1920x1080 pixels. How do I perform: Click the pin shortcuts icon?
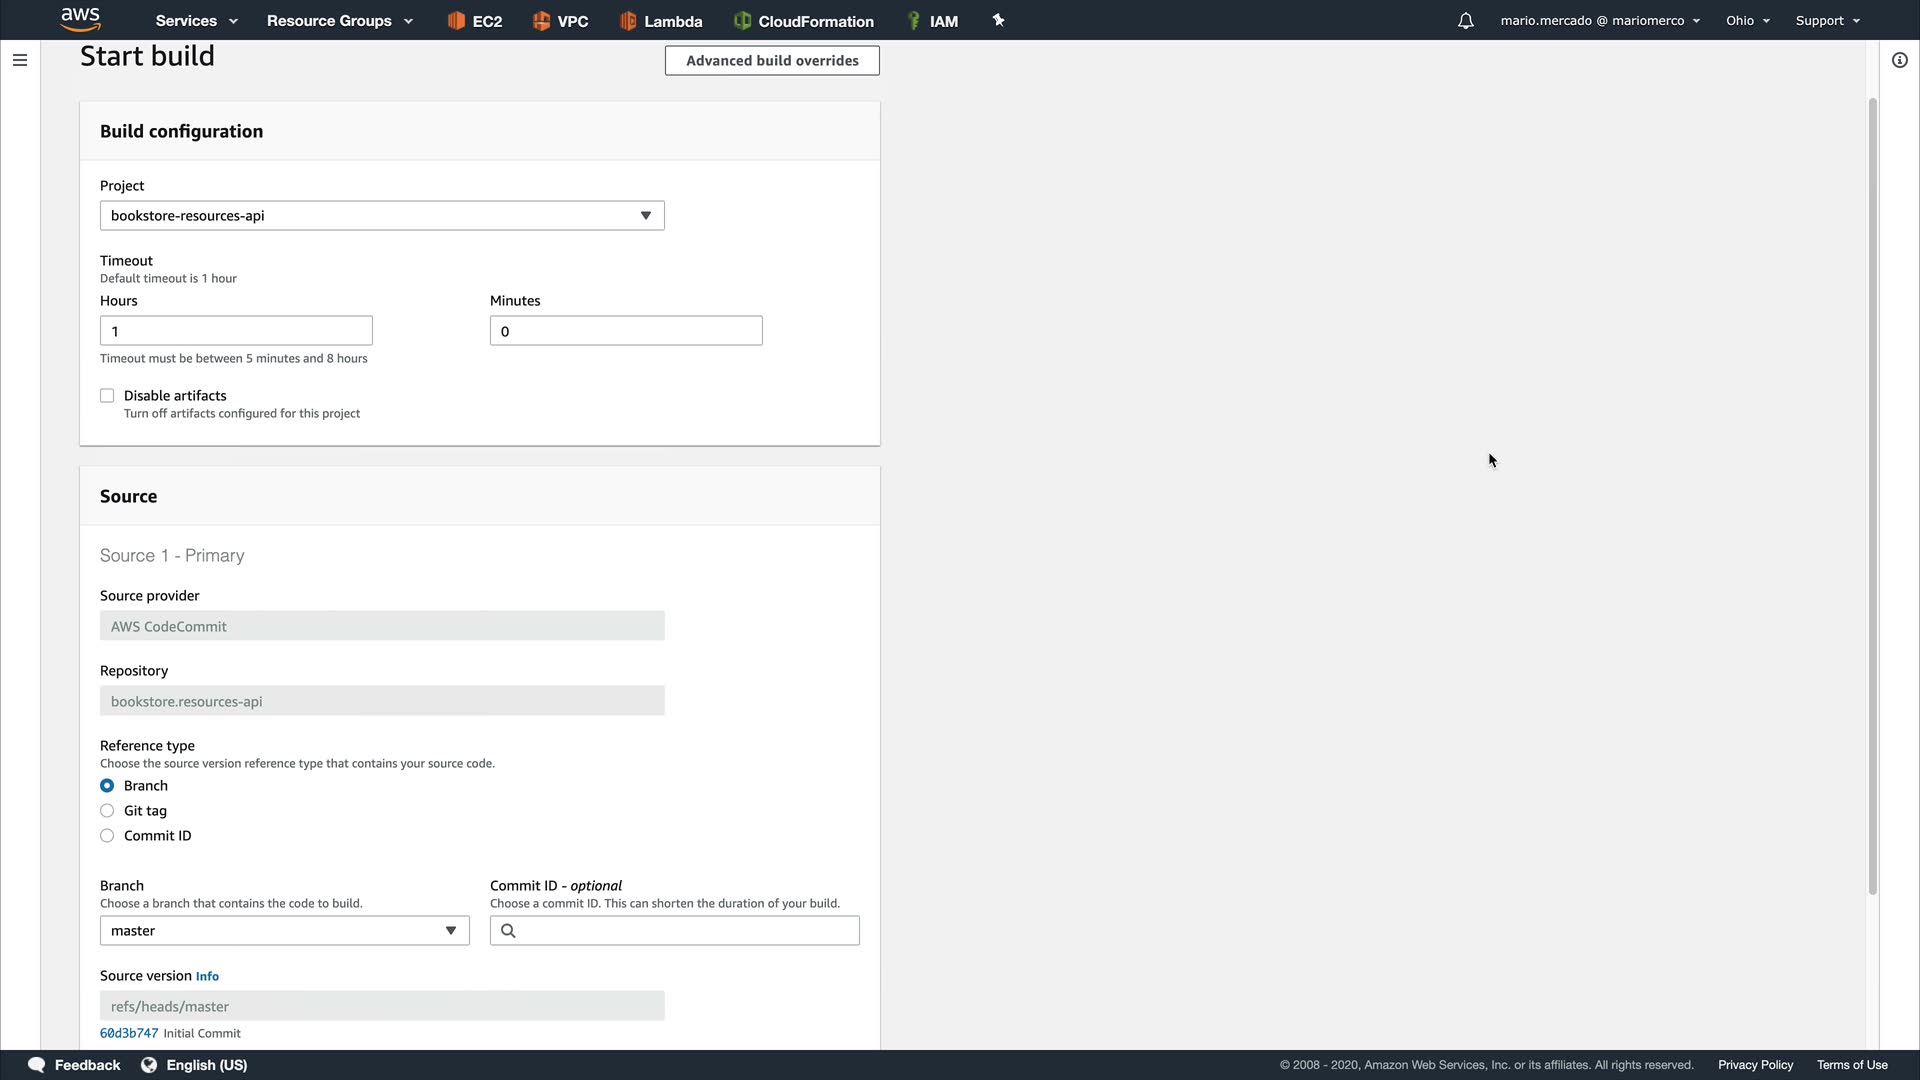[x=998, y=20]
